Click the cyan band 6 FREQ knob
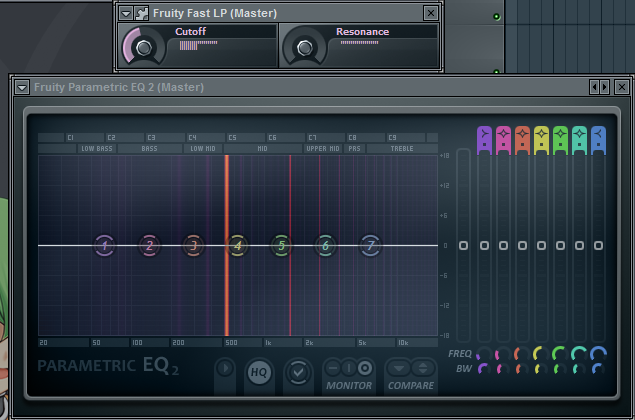This screenshot has height=420, width=635. [x=579, y=353]
